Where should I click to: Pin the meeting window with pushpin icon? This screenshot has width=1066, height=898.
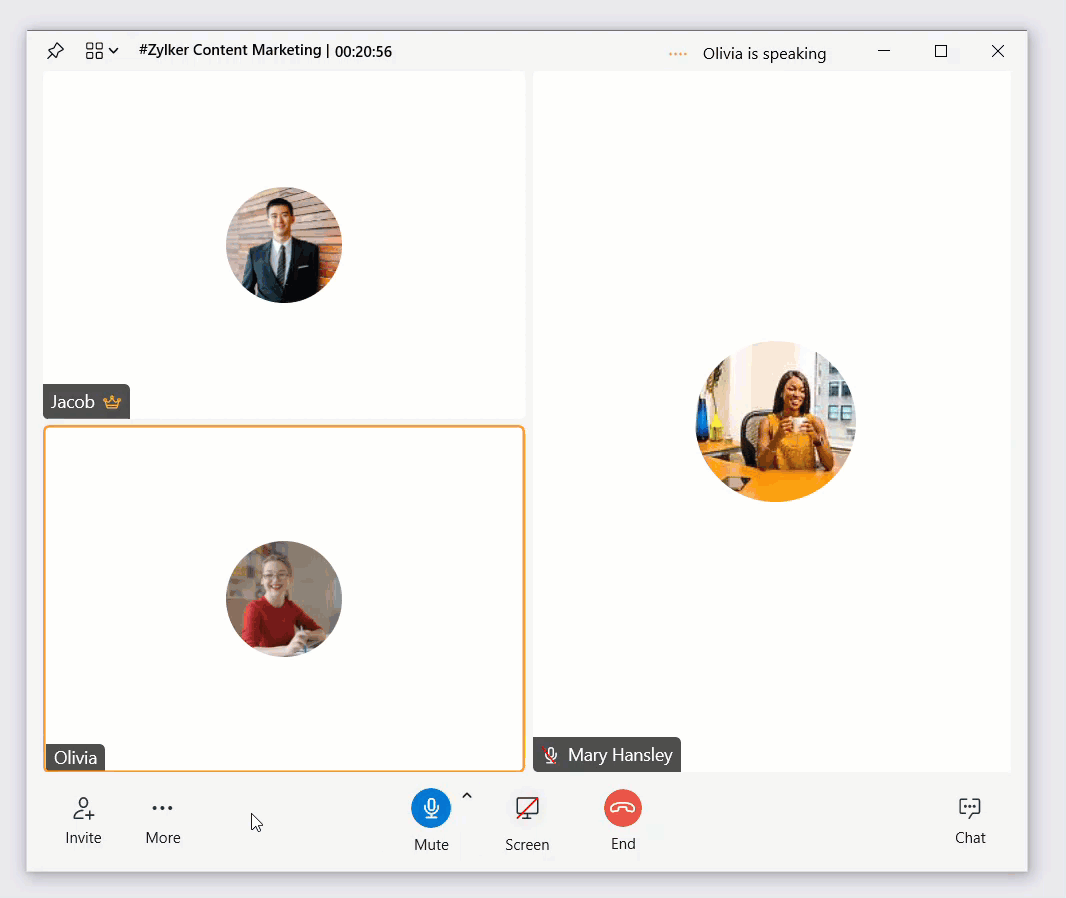pyautogui.click(x=55, y=51)
